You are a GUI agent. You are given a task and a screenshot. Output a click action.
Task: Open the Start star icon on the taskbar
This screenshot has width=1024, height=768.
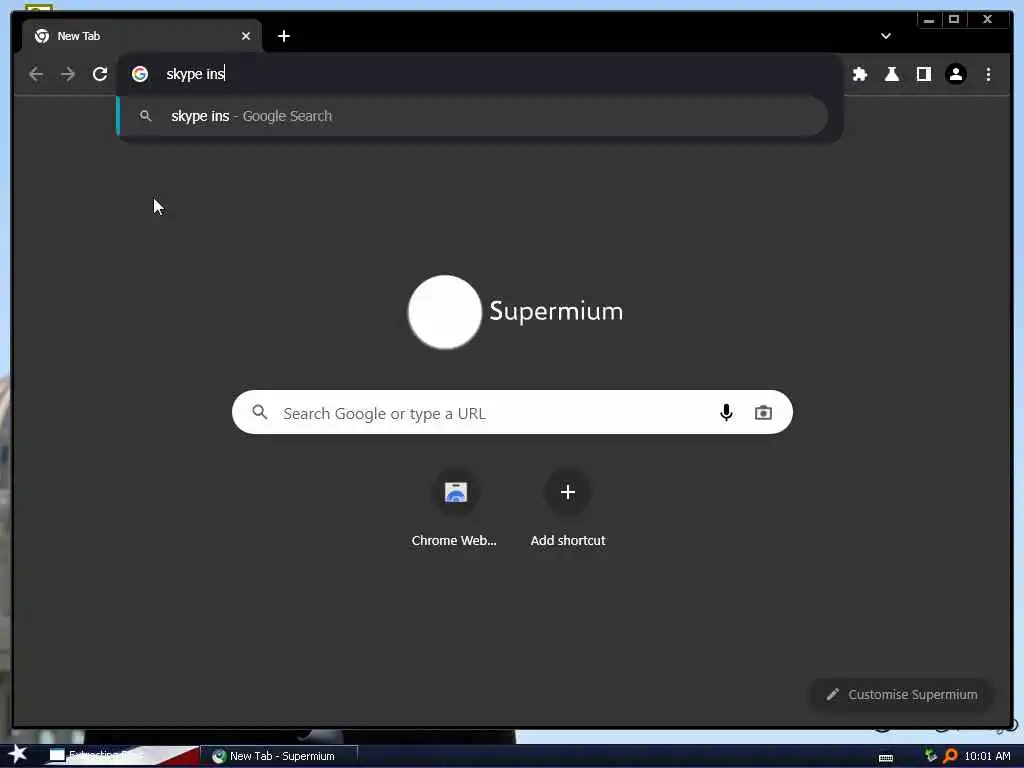[x=17, y=754]
